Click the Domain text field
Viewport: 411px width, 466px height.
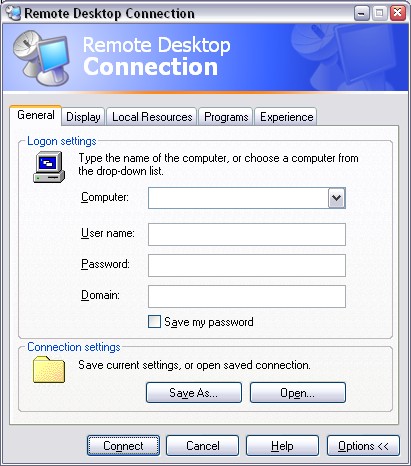point(247,296)
